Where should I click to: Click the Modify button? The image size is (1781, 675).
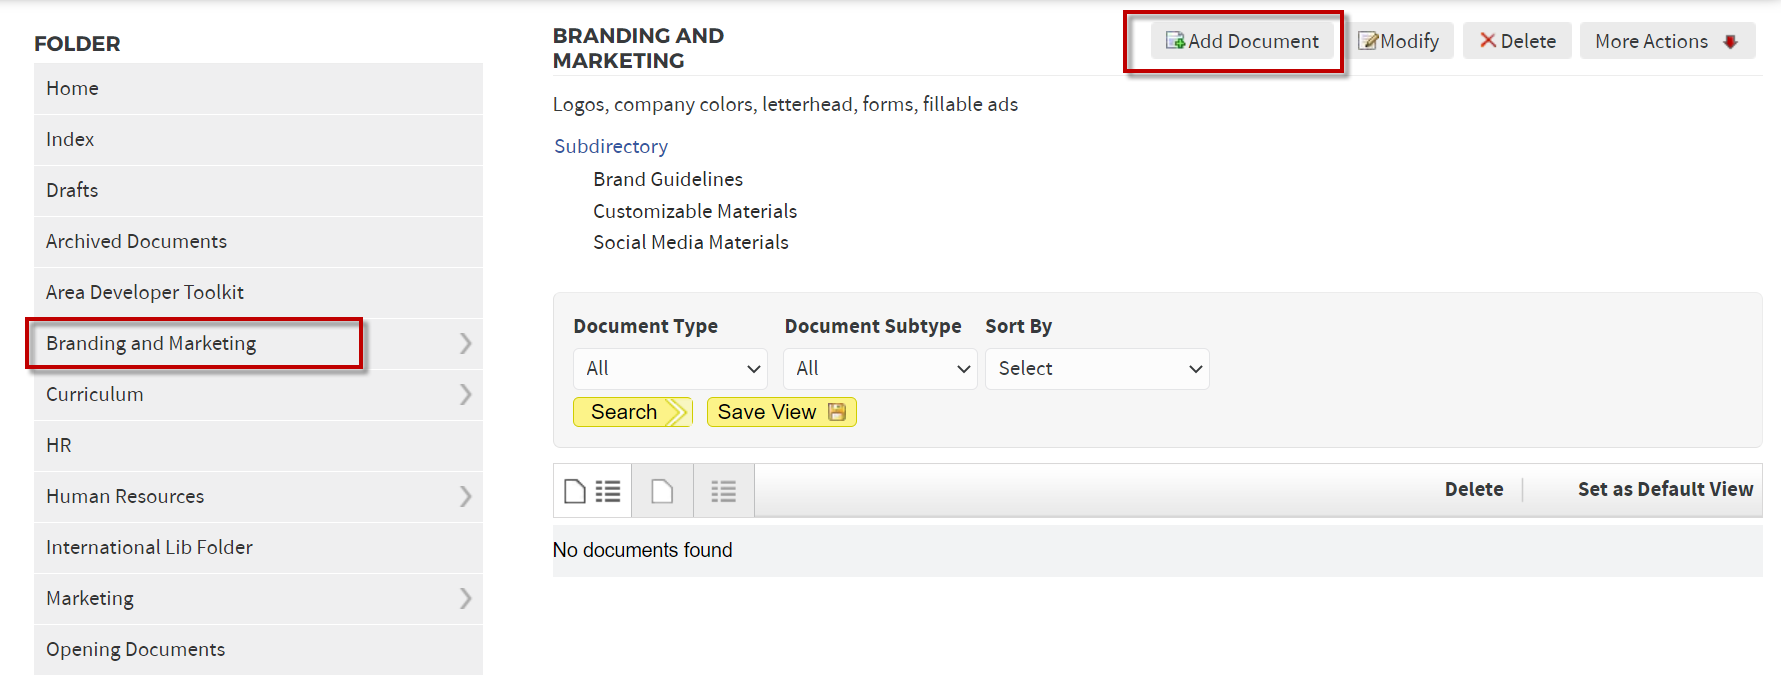click(1398, 41)
